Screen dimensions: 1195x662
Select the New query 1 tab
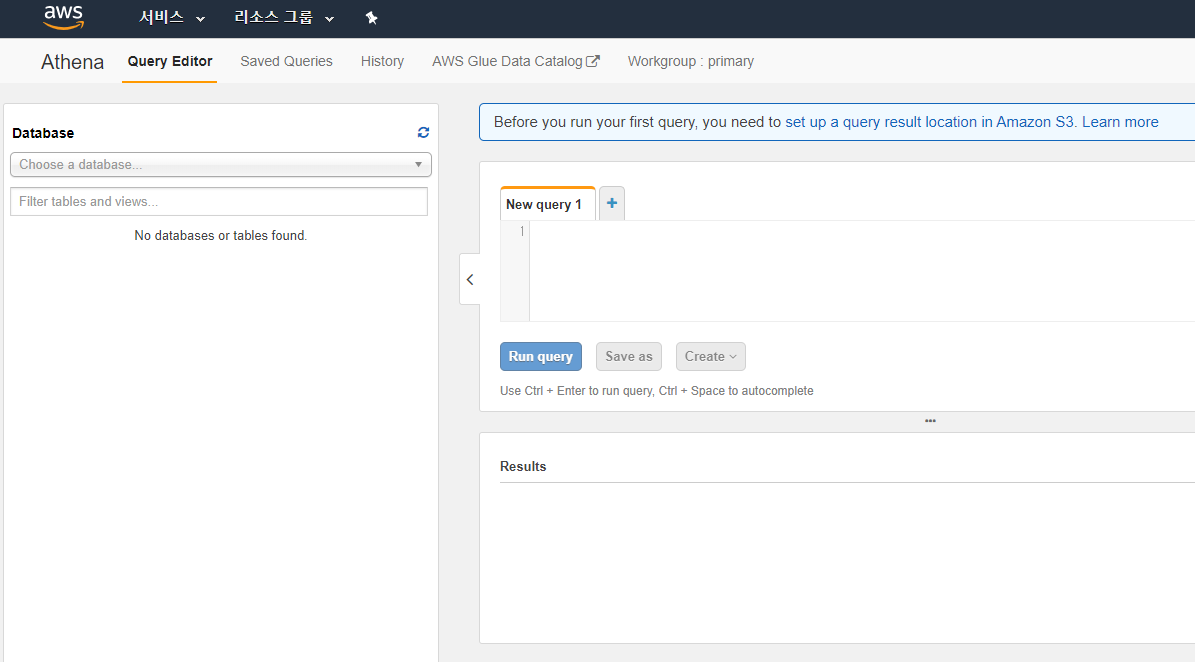coord(547,204)
